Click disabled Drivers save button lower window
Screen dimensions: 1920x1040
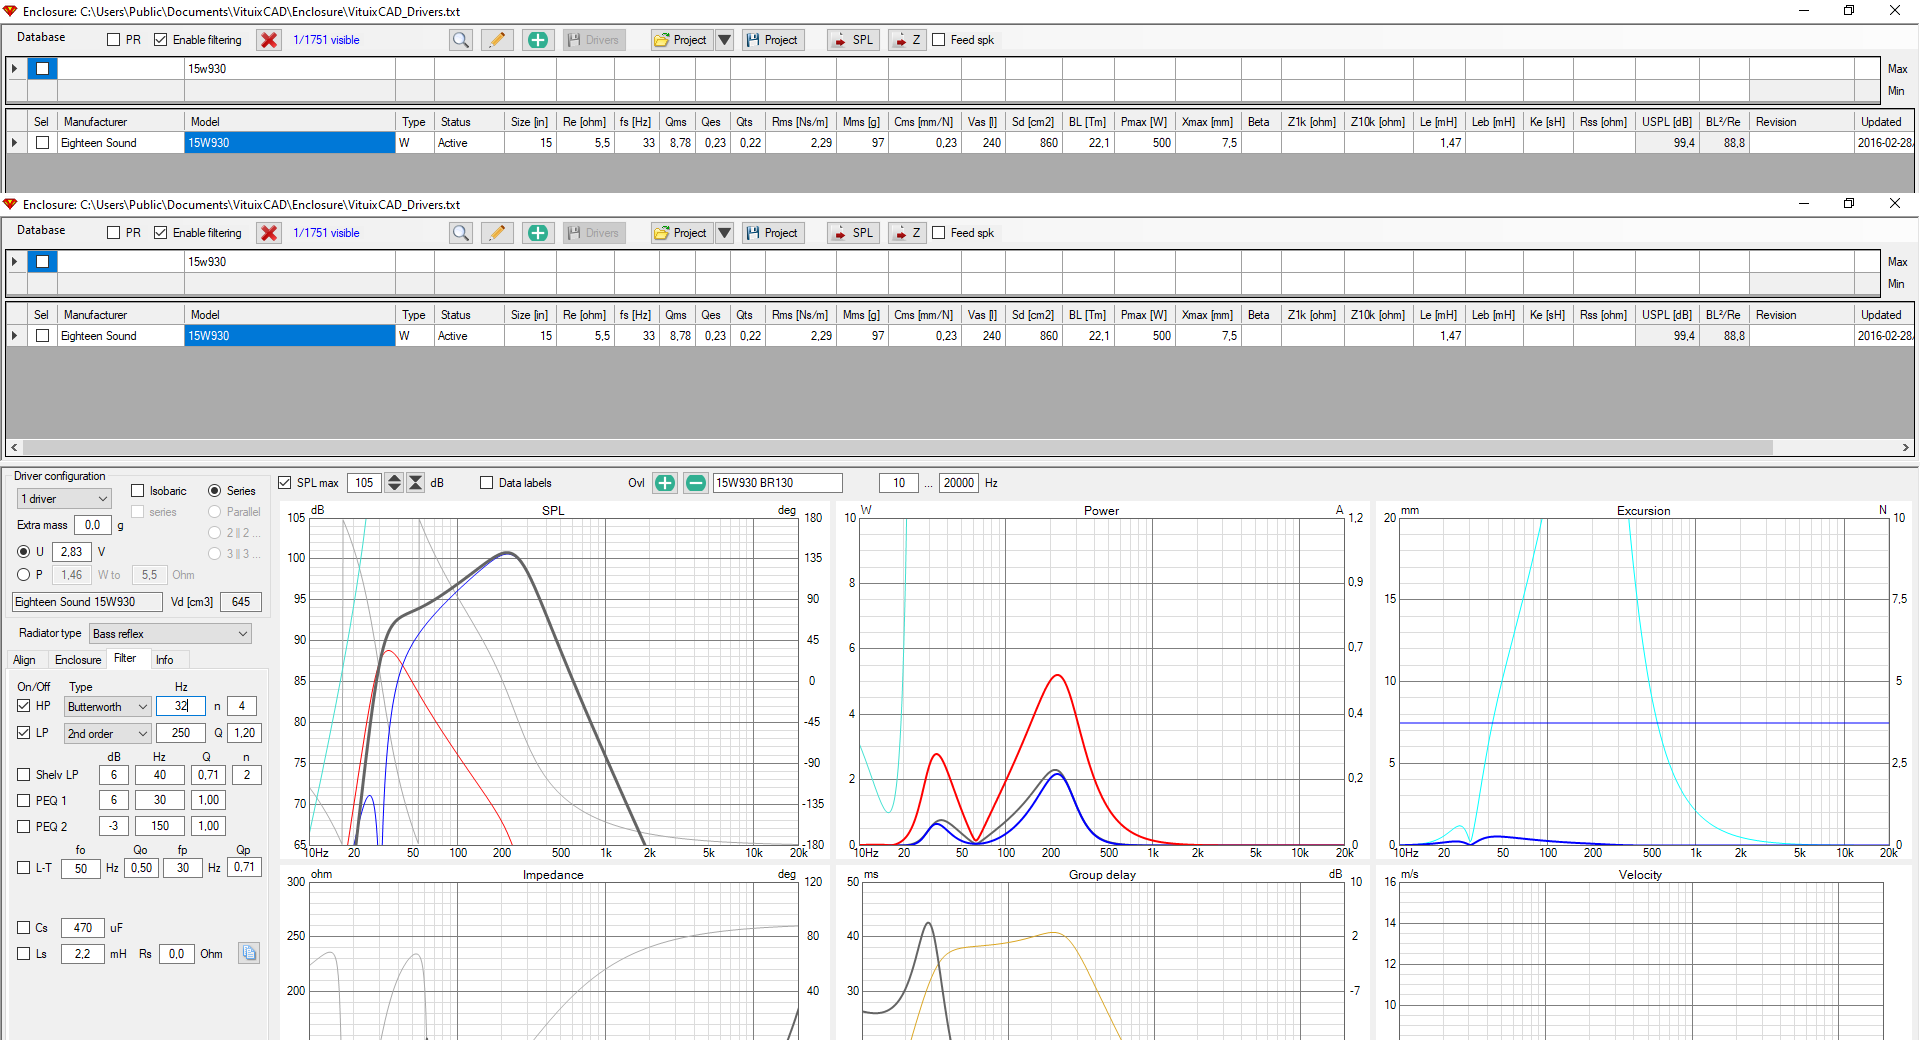click(594, 233)
